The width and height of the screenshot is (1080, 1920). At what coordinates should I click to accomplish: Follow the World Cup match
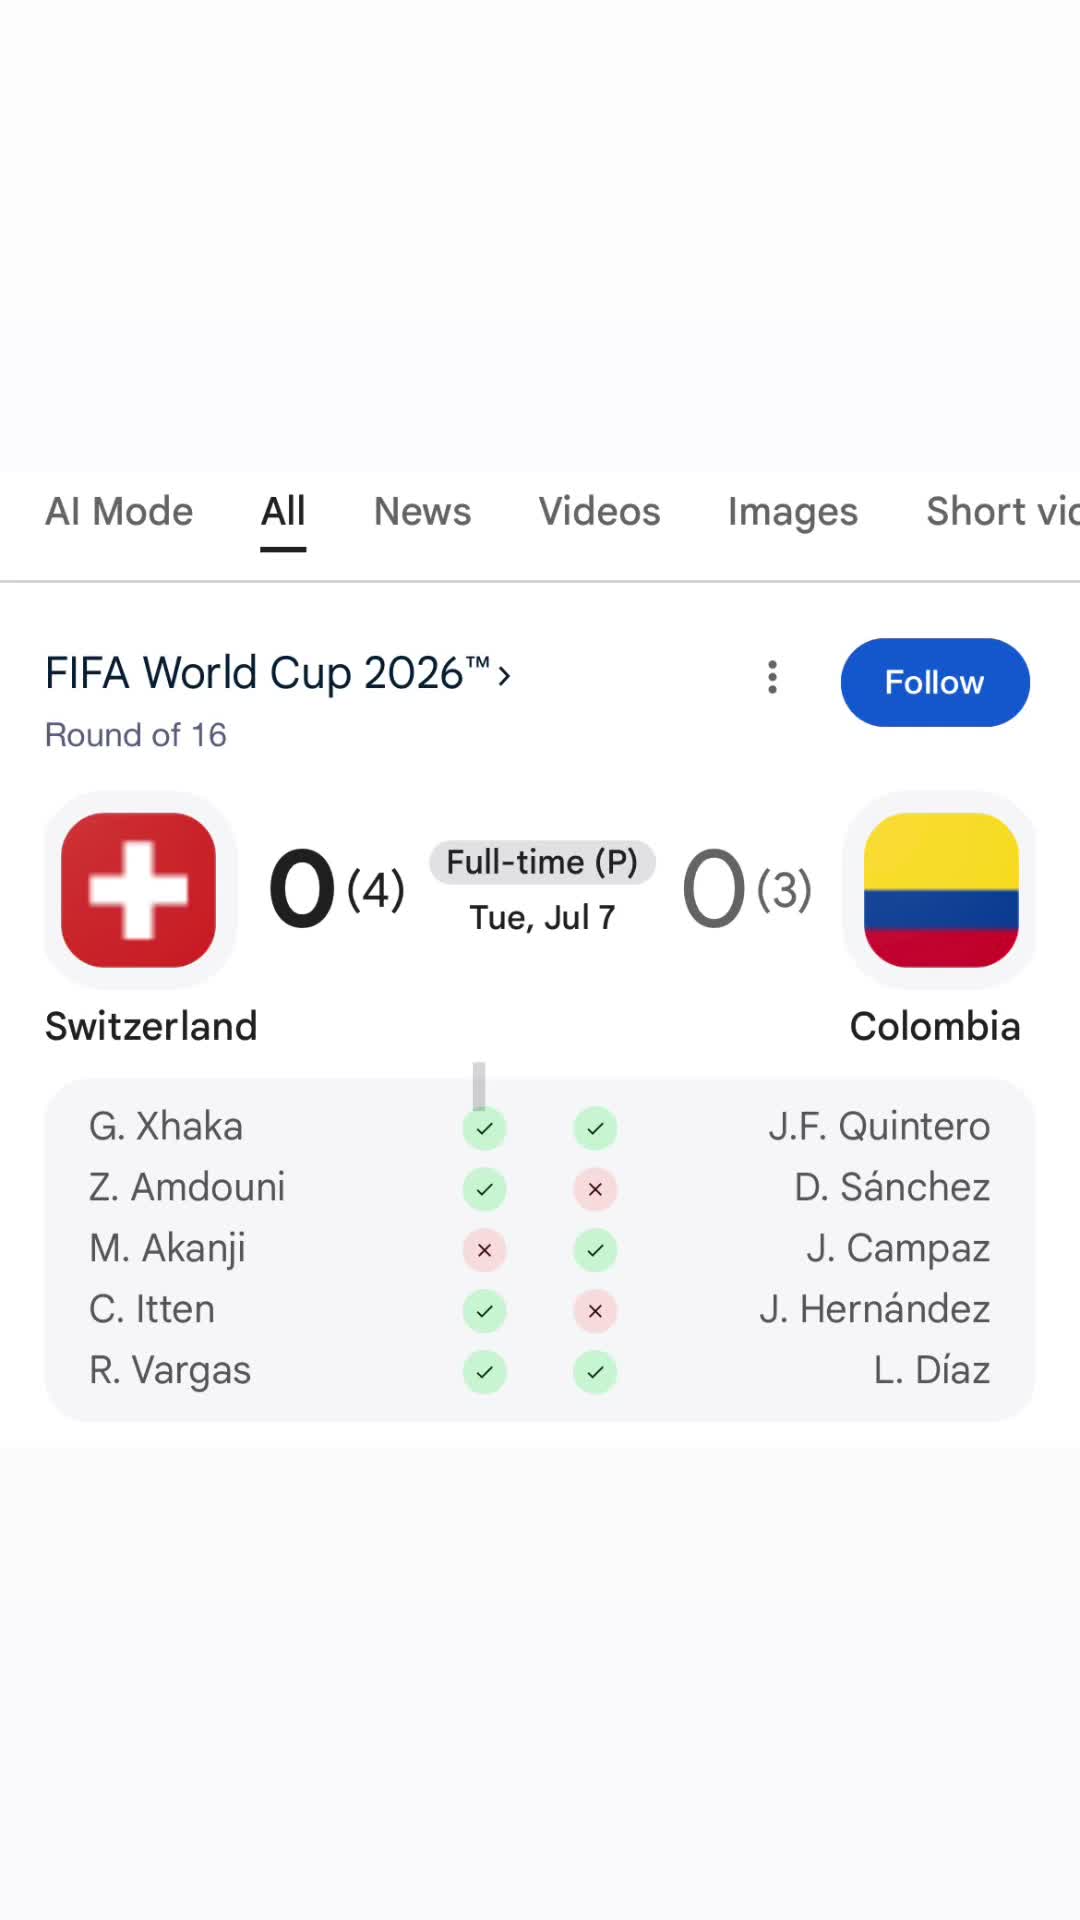(x=935, y=682)
